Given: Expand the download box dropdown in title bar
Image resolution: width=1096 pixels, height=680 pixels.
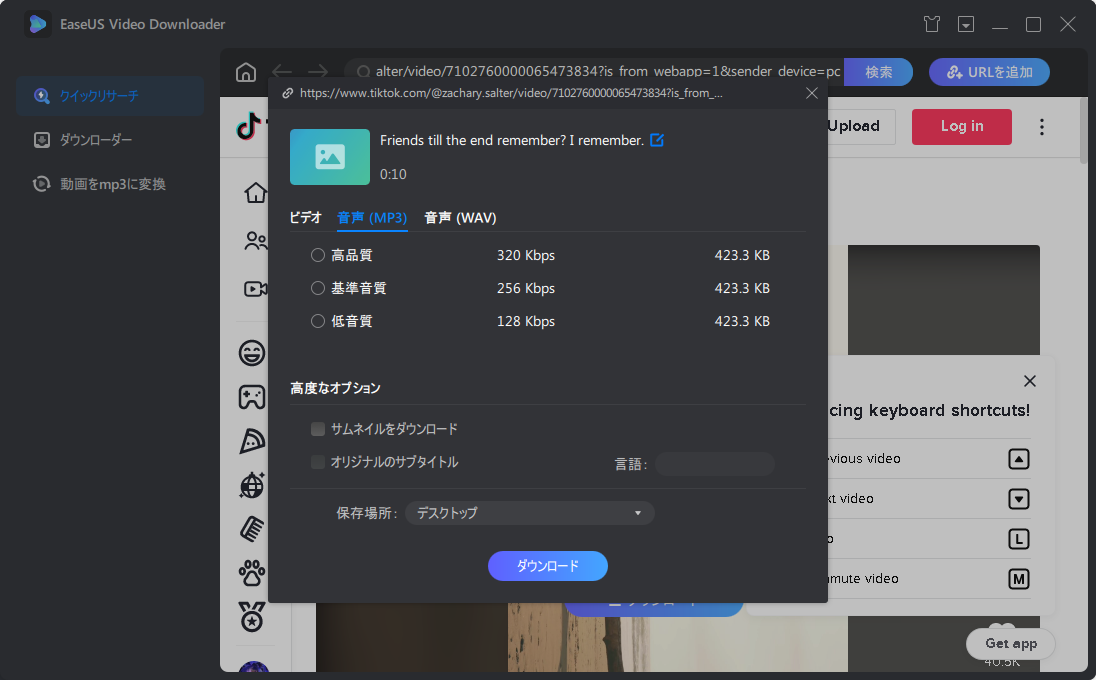Looking at the screenshot, I should pyautogui.click(x=966, y=23).
